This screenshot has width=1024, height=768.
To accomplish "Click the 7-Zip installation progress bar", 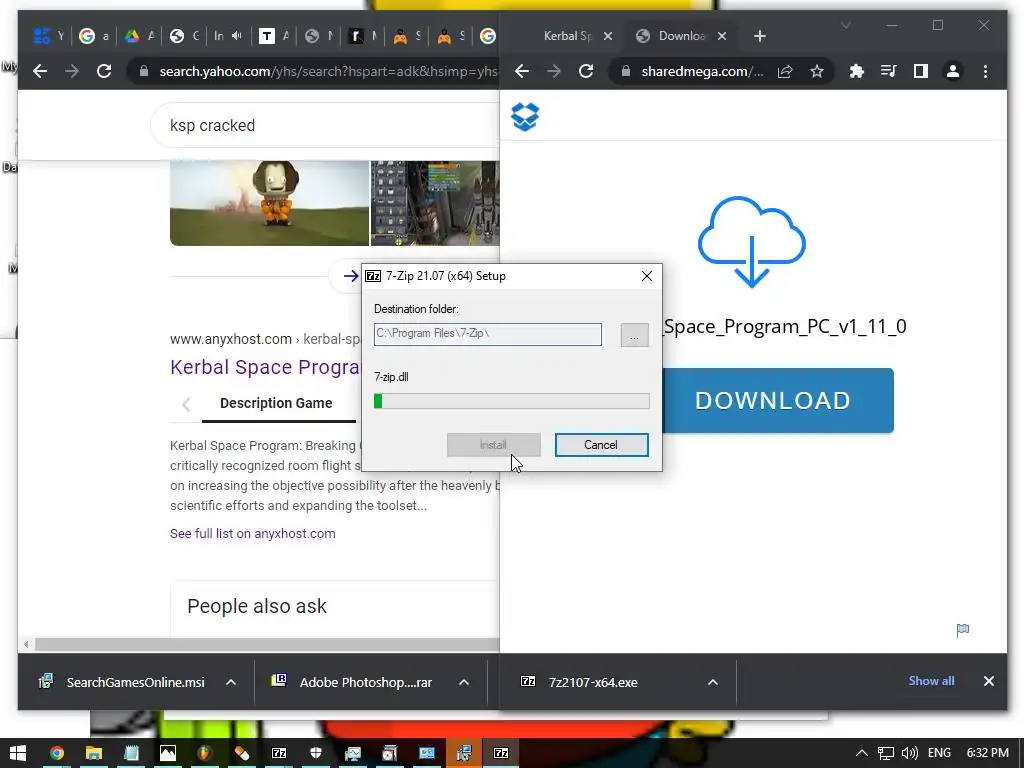I will (511, 401).
